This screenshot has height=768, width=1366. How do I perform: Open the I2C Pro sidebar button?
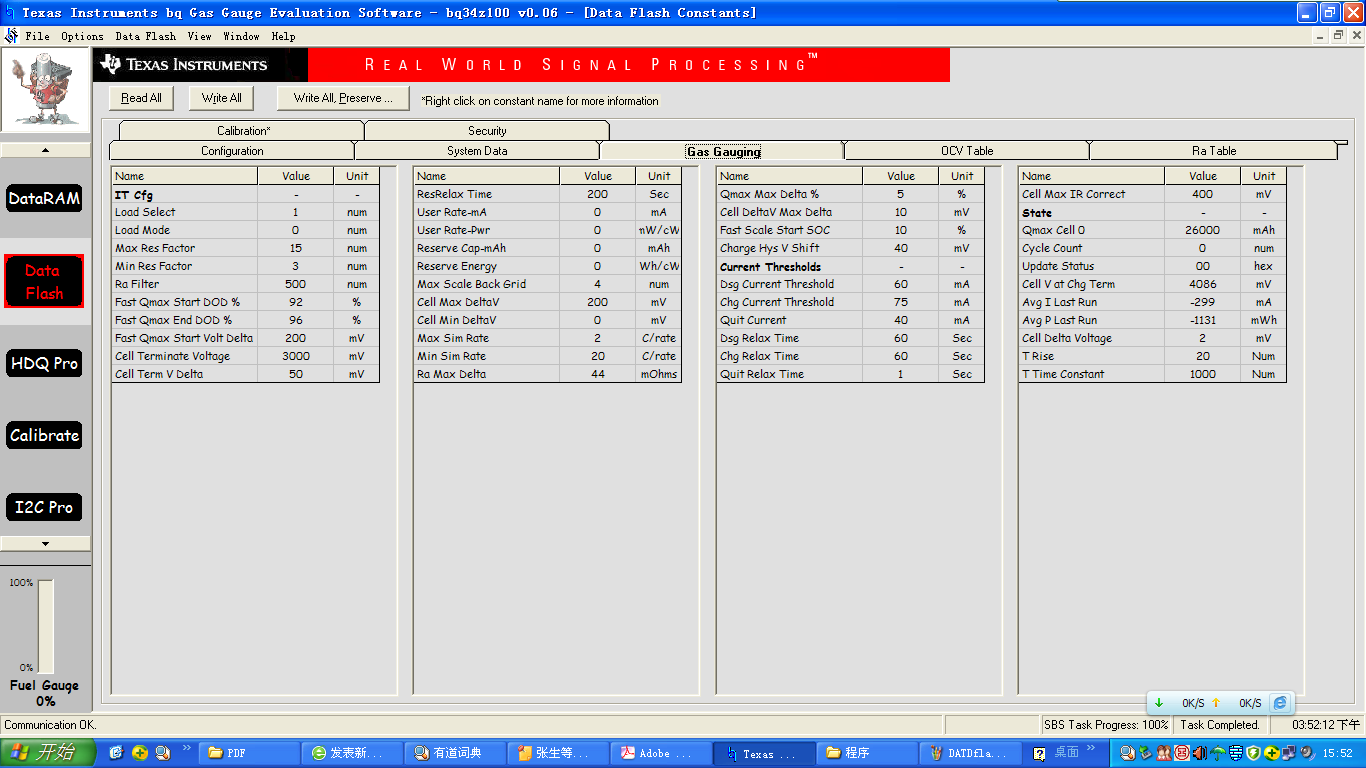click(44, 507)
